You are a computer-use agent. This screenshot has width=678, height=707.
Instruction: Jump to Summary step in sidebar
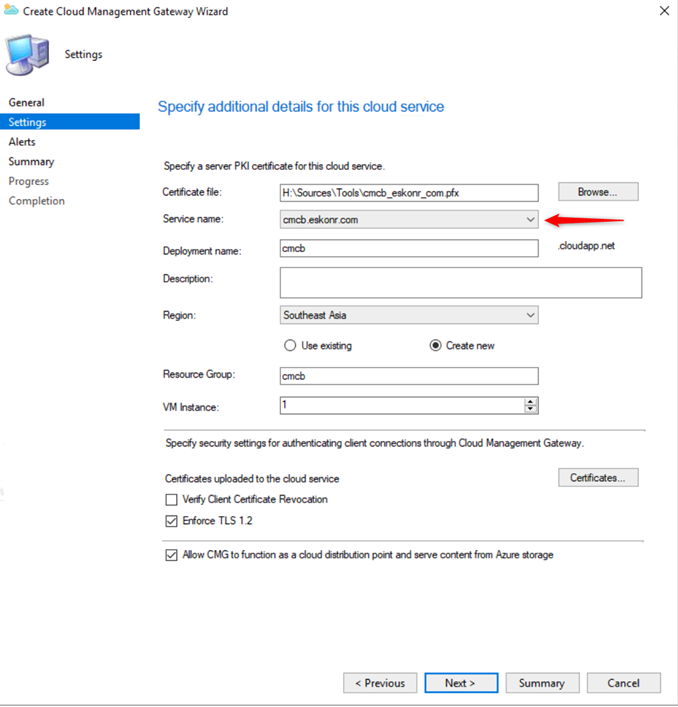tap(31, 162)
